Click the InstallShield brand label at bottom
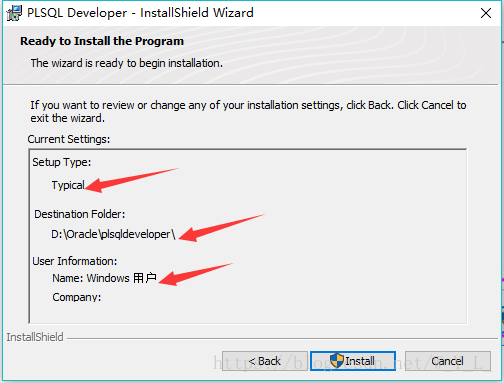The image size is (504, 383). [35, 337]
